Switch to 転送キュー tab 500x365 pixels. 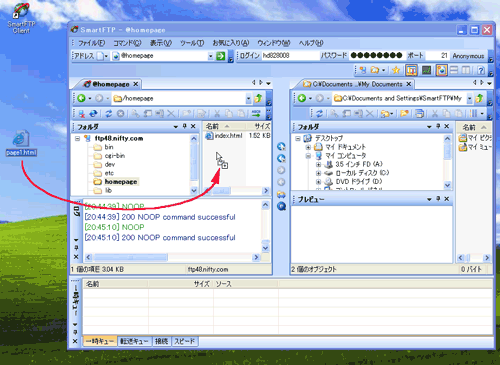point(134,341)
